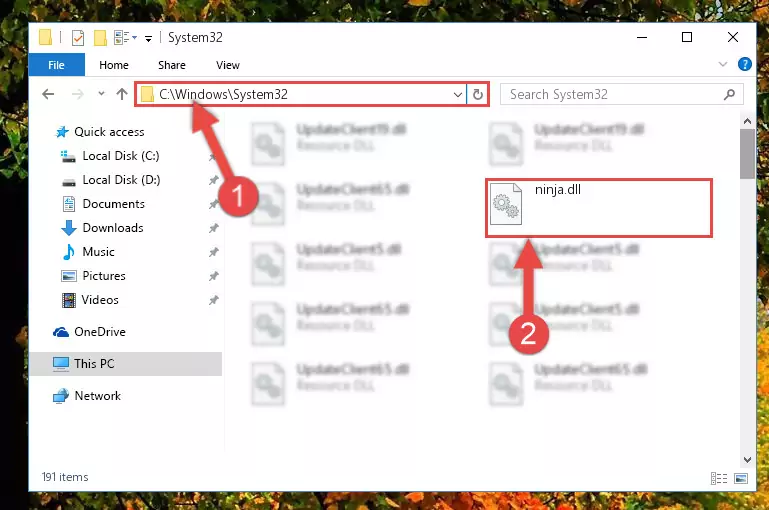Open the address bar history dropdown
Screen dimensions: 769x510
pos(458,94)
